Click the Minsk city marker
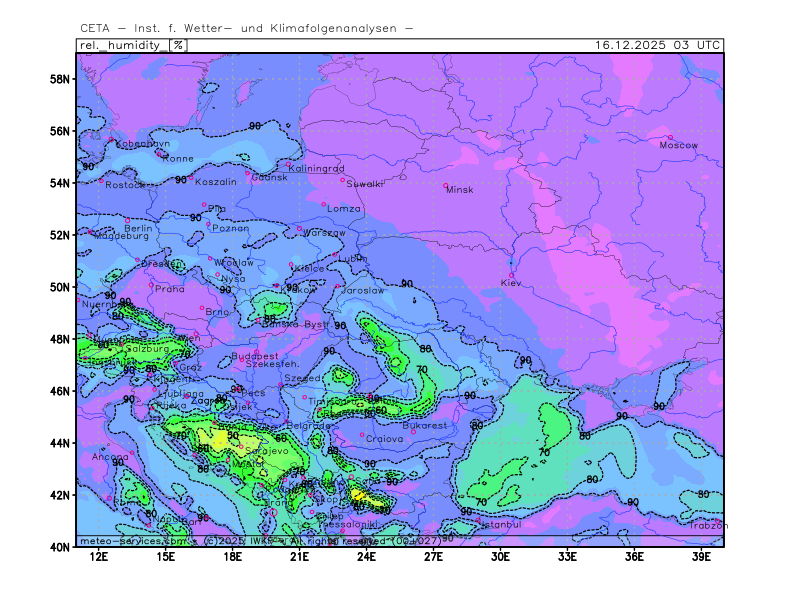Image resolution: width=800 pixels, height=600 pixels. pos(446,185)
